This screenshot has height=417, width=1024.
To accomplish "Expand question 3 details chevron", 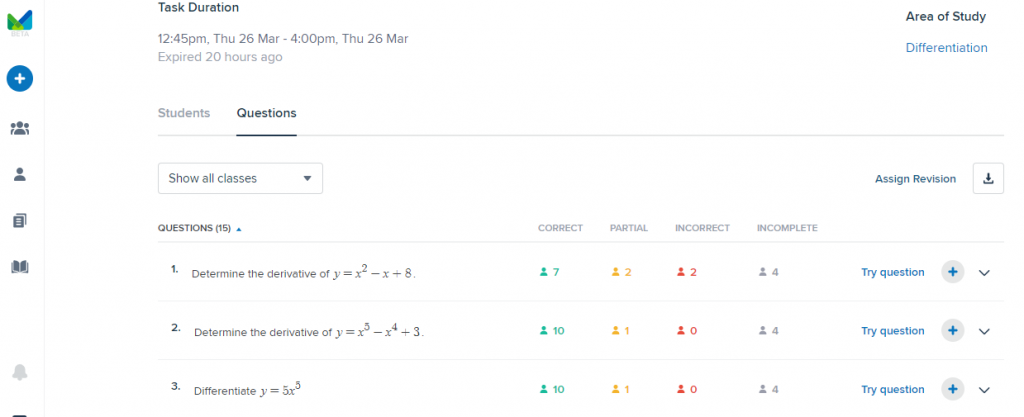I will tap(984, 390).
